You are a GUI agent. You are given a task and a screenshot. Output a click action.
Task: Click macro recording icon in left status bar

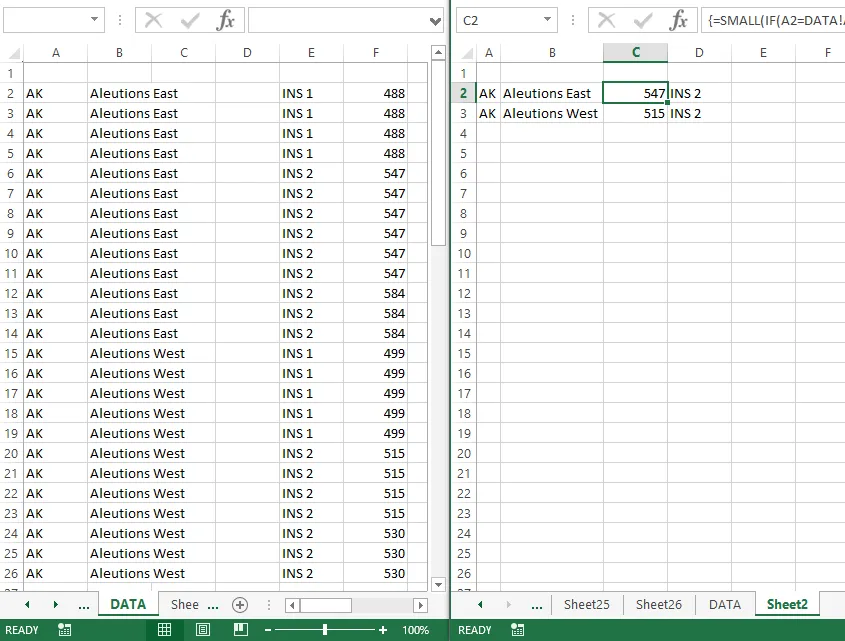[65, 630]
